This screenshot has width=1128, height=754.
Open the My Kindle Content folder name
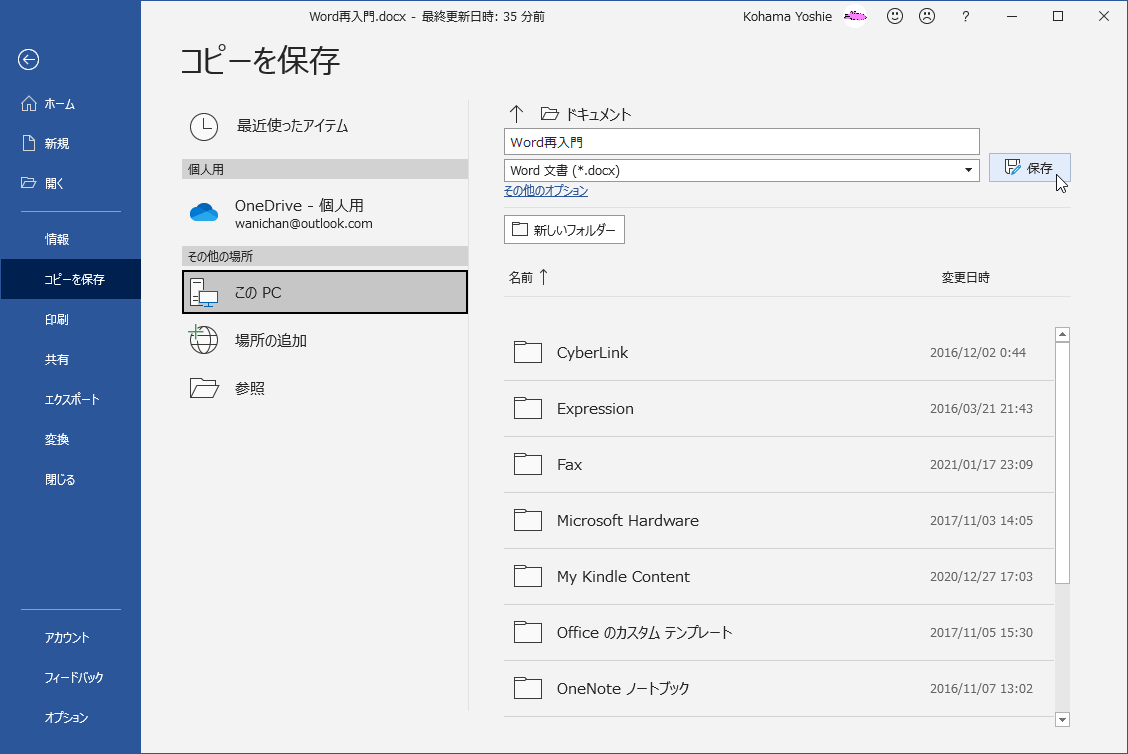click(623, 577)
